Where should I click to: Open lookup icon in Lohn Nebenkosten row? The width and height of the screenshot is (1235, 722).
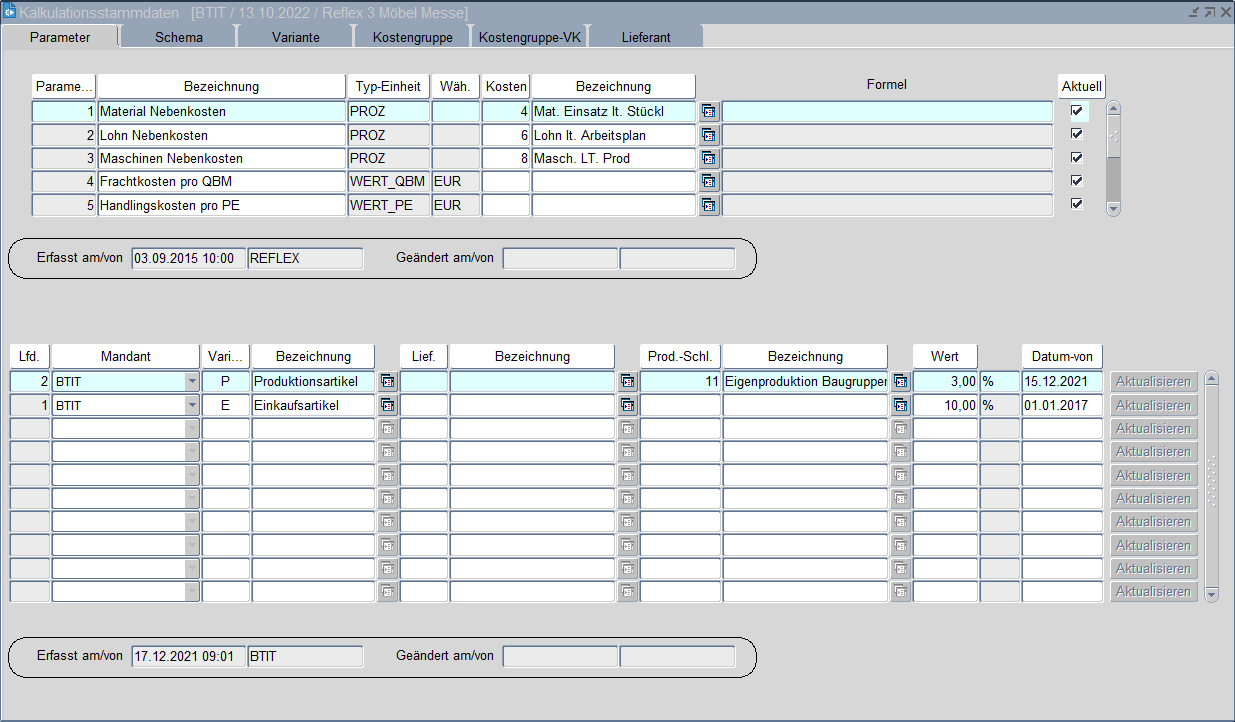click(x=709, y=135)
